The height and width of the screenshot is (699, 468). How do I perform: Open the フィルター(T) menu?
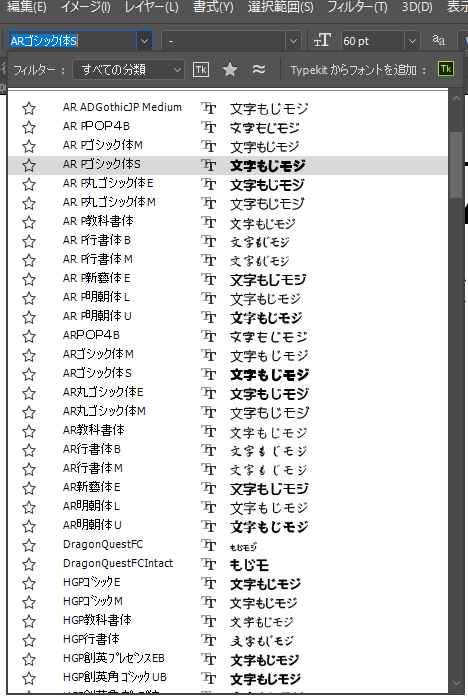click(357, 7)
